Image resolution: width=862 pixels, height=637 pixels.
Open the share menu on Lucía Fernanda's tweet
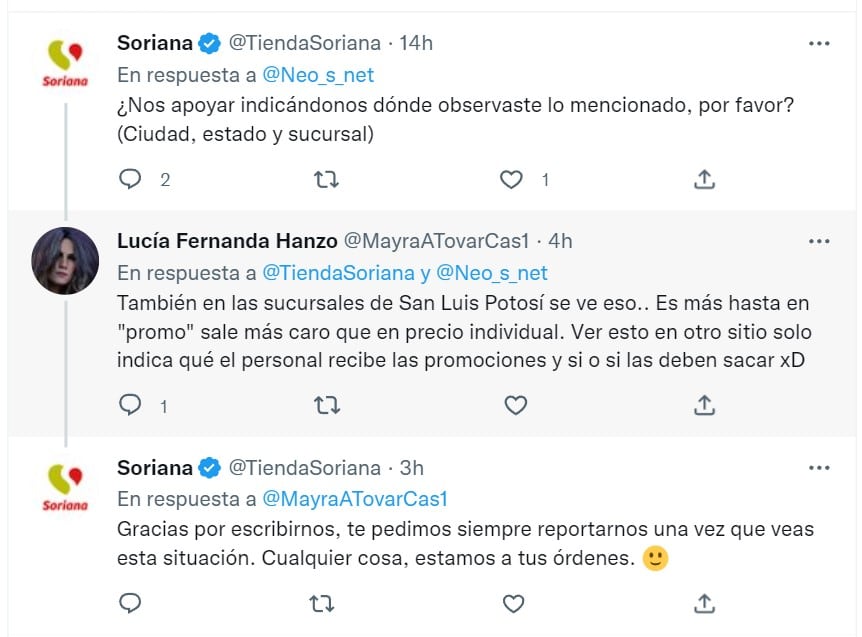[x=704, y=405]
